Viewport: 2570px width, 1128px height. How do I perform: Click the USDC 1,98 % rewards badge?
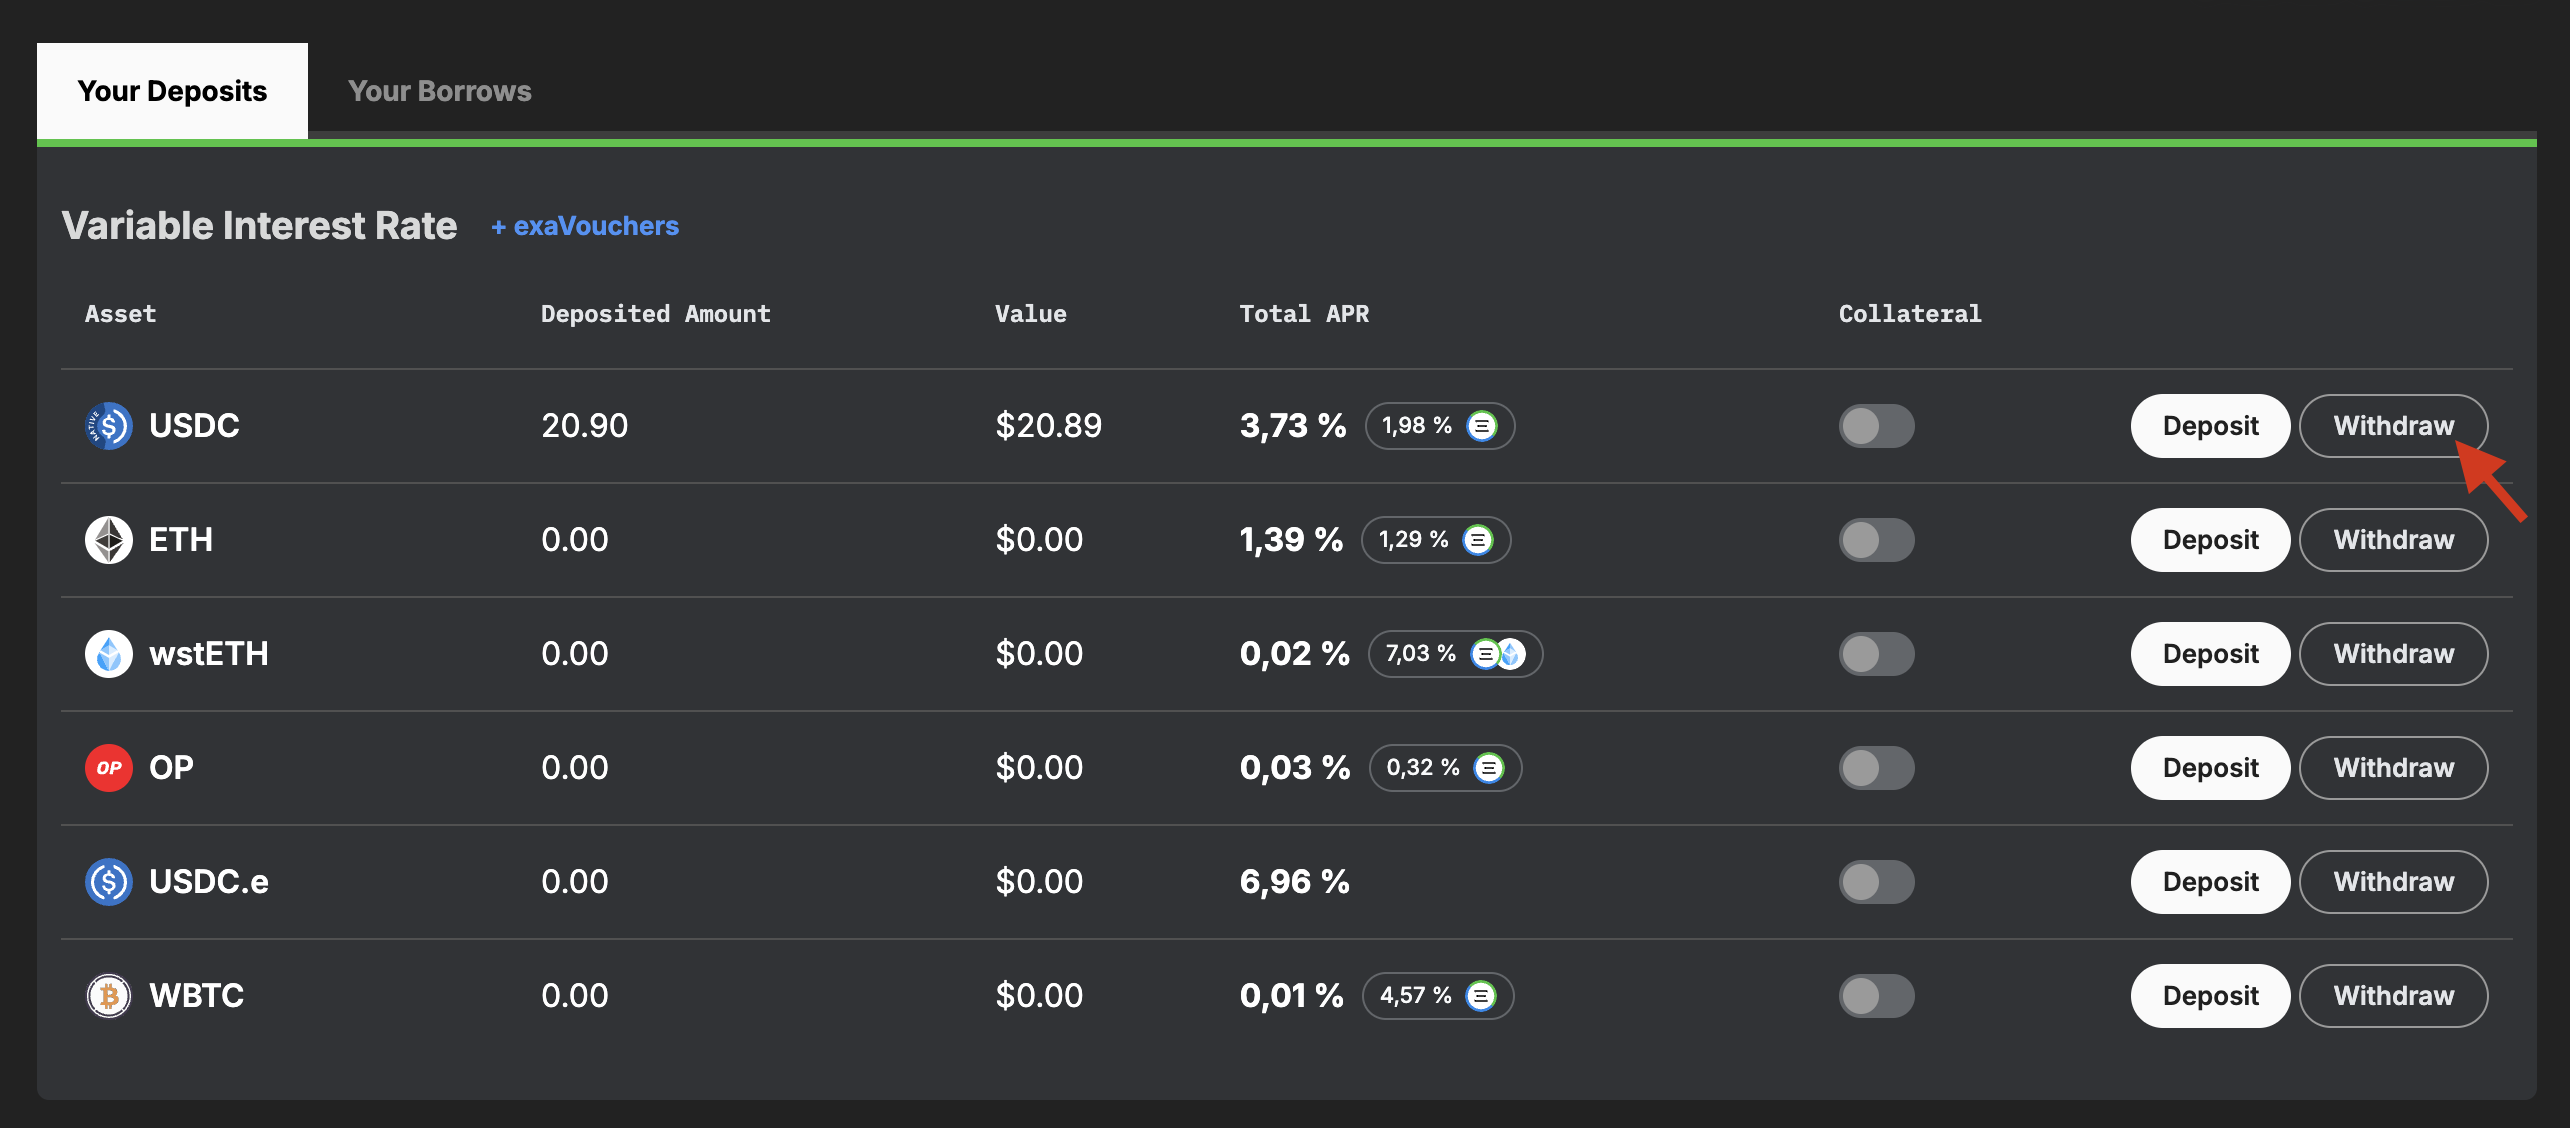pyautogui.click(x=1439, y=426)
